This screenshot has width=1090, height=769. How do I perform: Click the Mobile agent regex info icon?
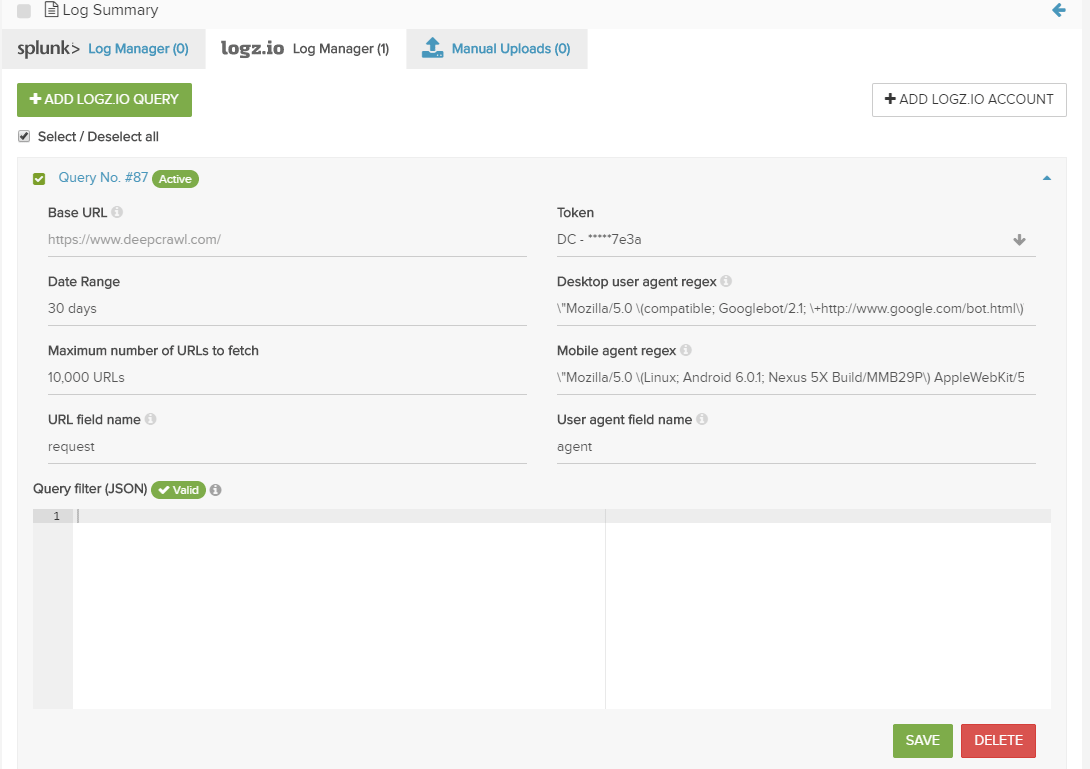[685, 350]
